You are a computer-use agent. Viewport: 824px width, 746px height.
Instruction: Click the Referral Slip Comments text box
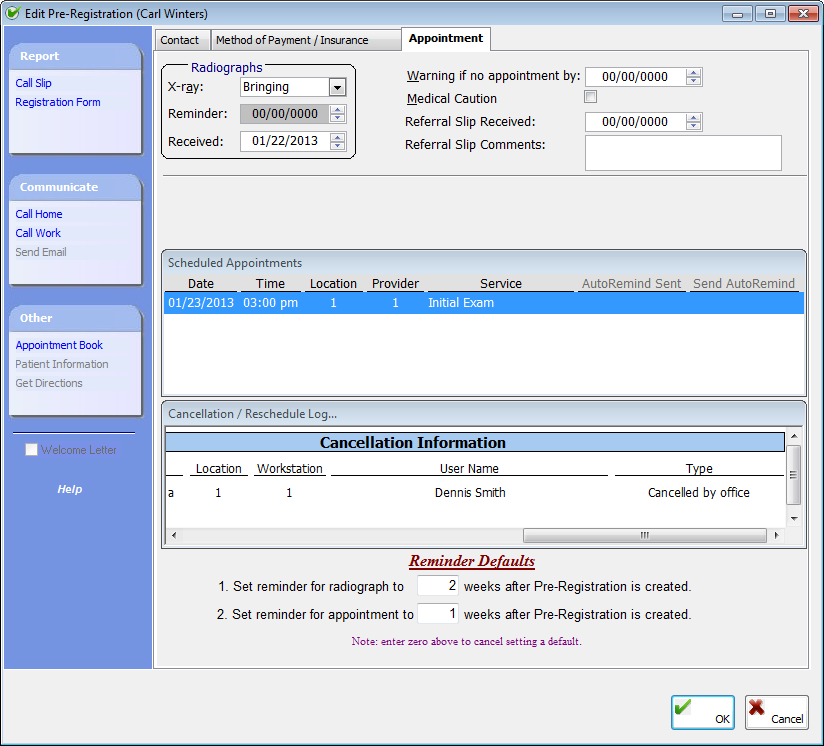[682, 153]
